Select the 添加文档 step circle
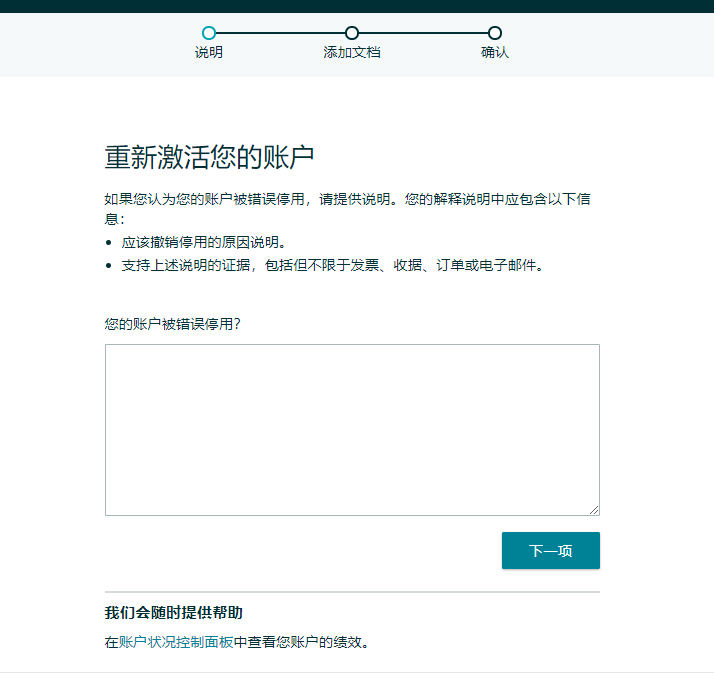This screenshot has width=714, height=692. click(x=352, y=33)
